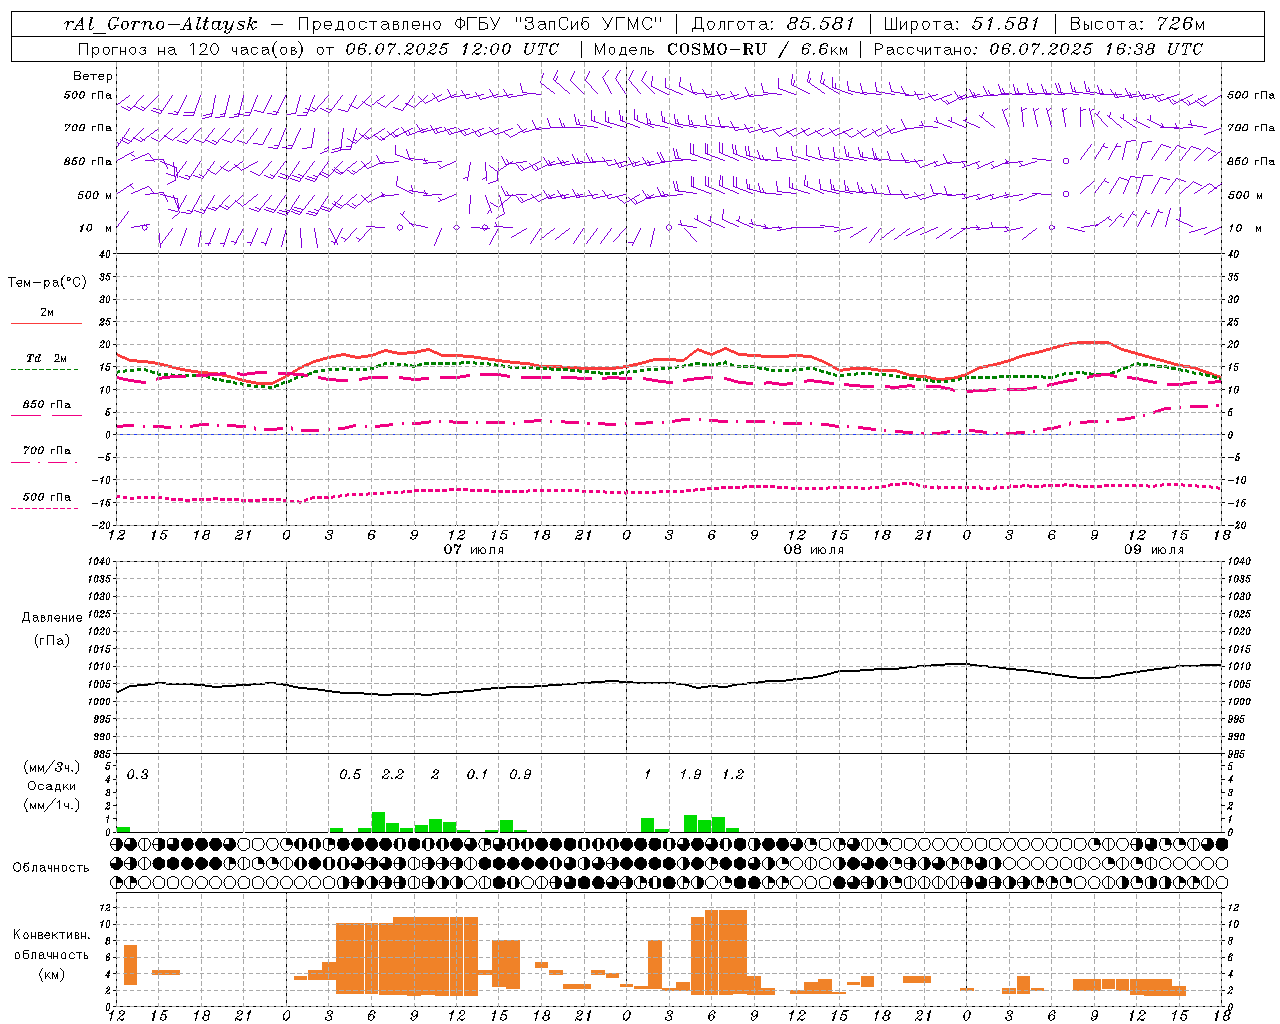The width and height of the screenshot is (1280, 1024).
Task: Click the Конвективн. convective cloud label
Action: pyautogui.click(x=51, y=935)
